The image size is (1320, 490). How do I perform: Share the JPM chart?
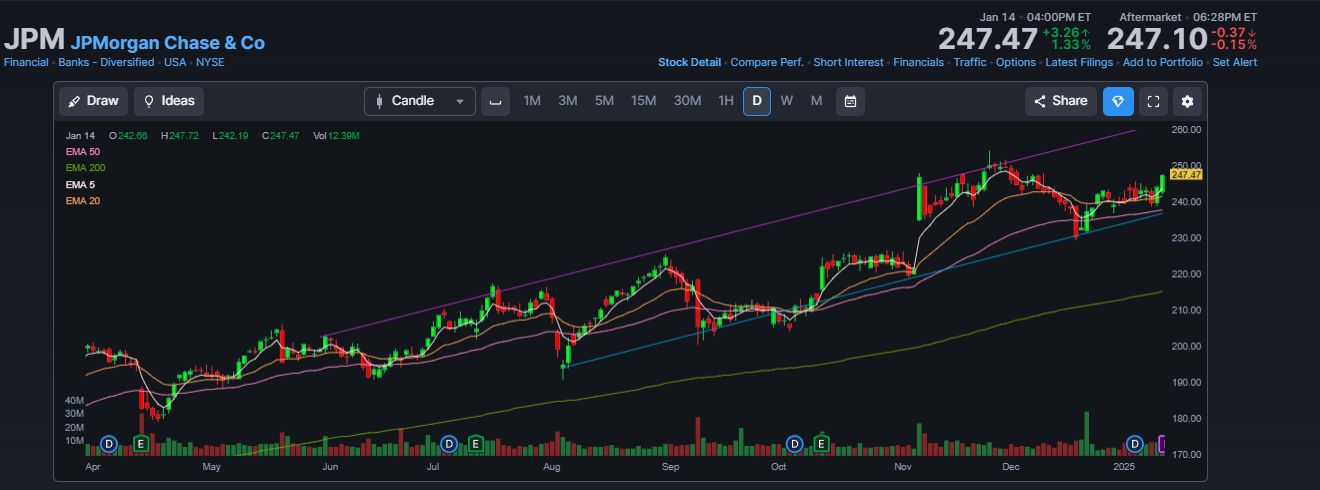(1060, 101)
